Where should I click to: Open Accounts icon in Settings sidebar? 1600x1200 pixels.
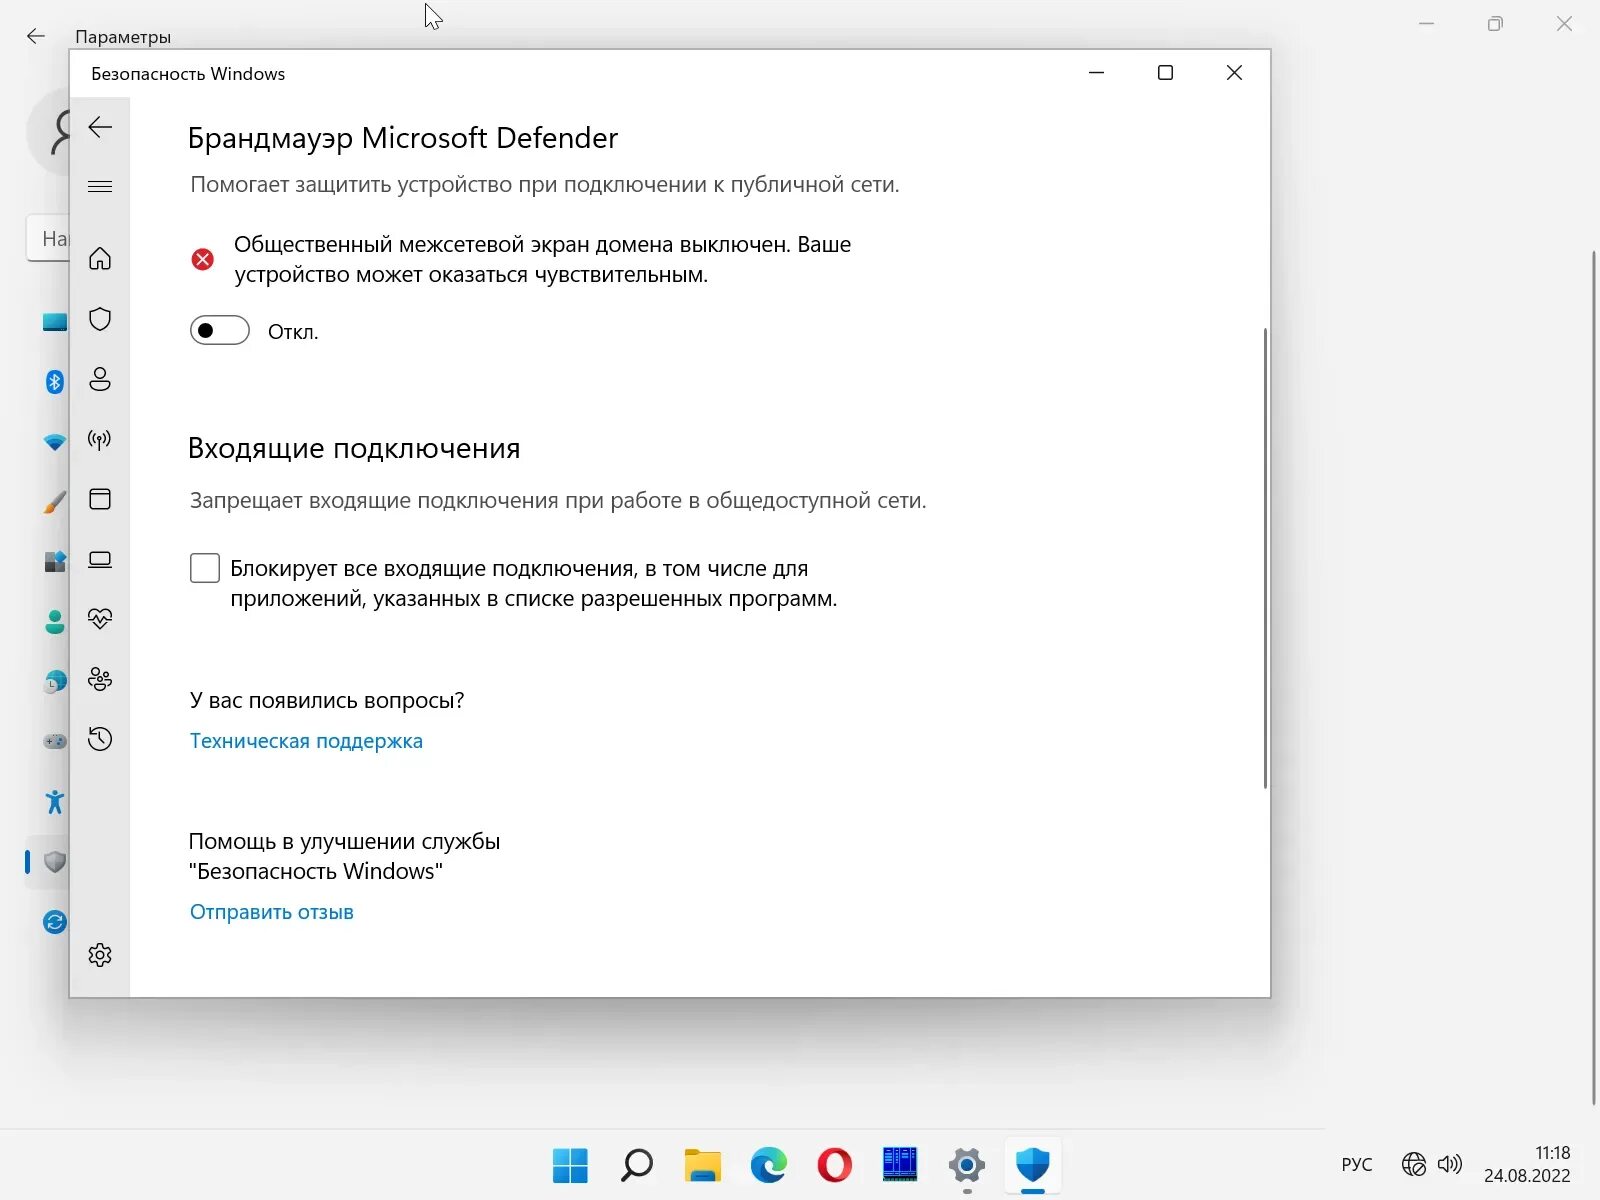(x=54, y=621)
